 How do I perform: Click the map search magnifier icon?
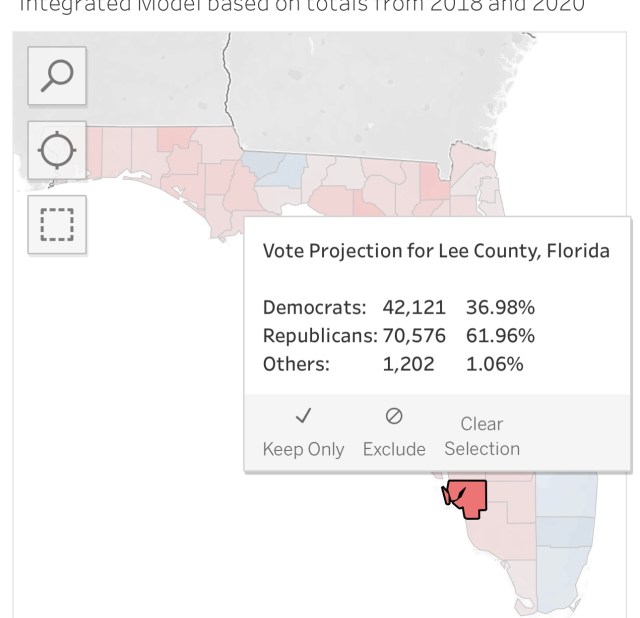point(56,76)
